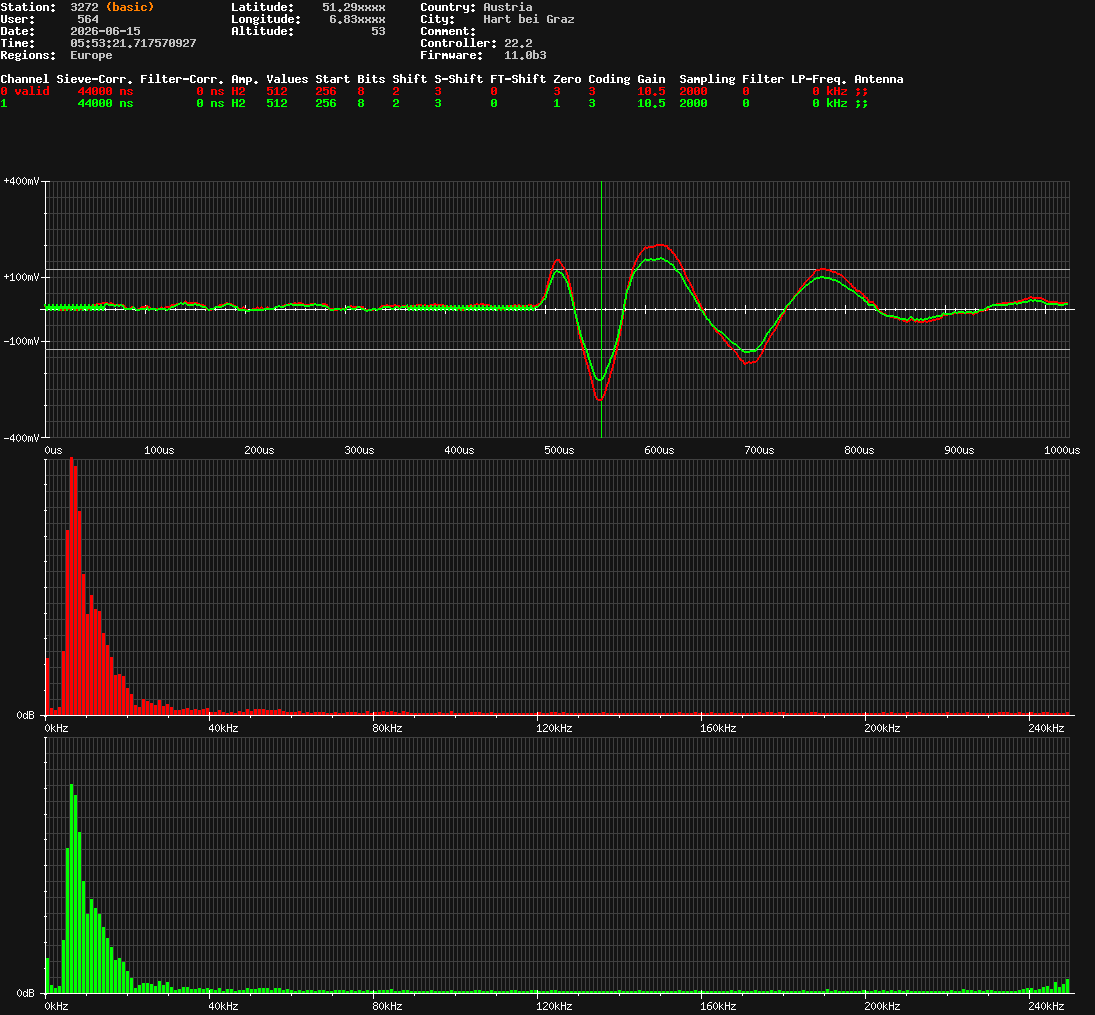1095x1015 pixels.
Task: Click the Filter-Corr. column header
Action: click(x=182, y=79)
